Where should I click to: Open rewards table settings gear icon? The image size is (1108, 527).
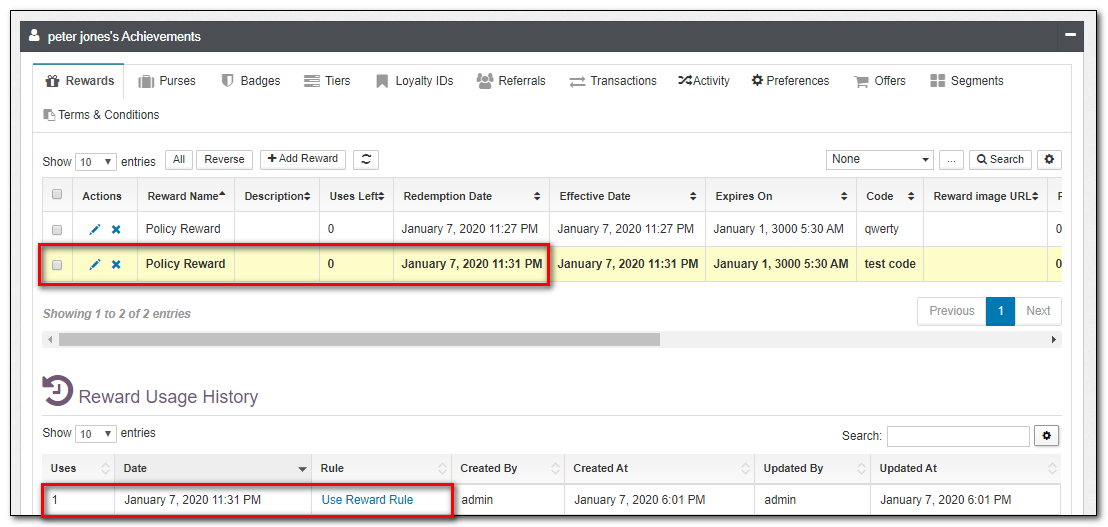pyautogui.click(x=1049, y=159)
